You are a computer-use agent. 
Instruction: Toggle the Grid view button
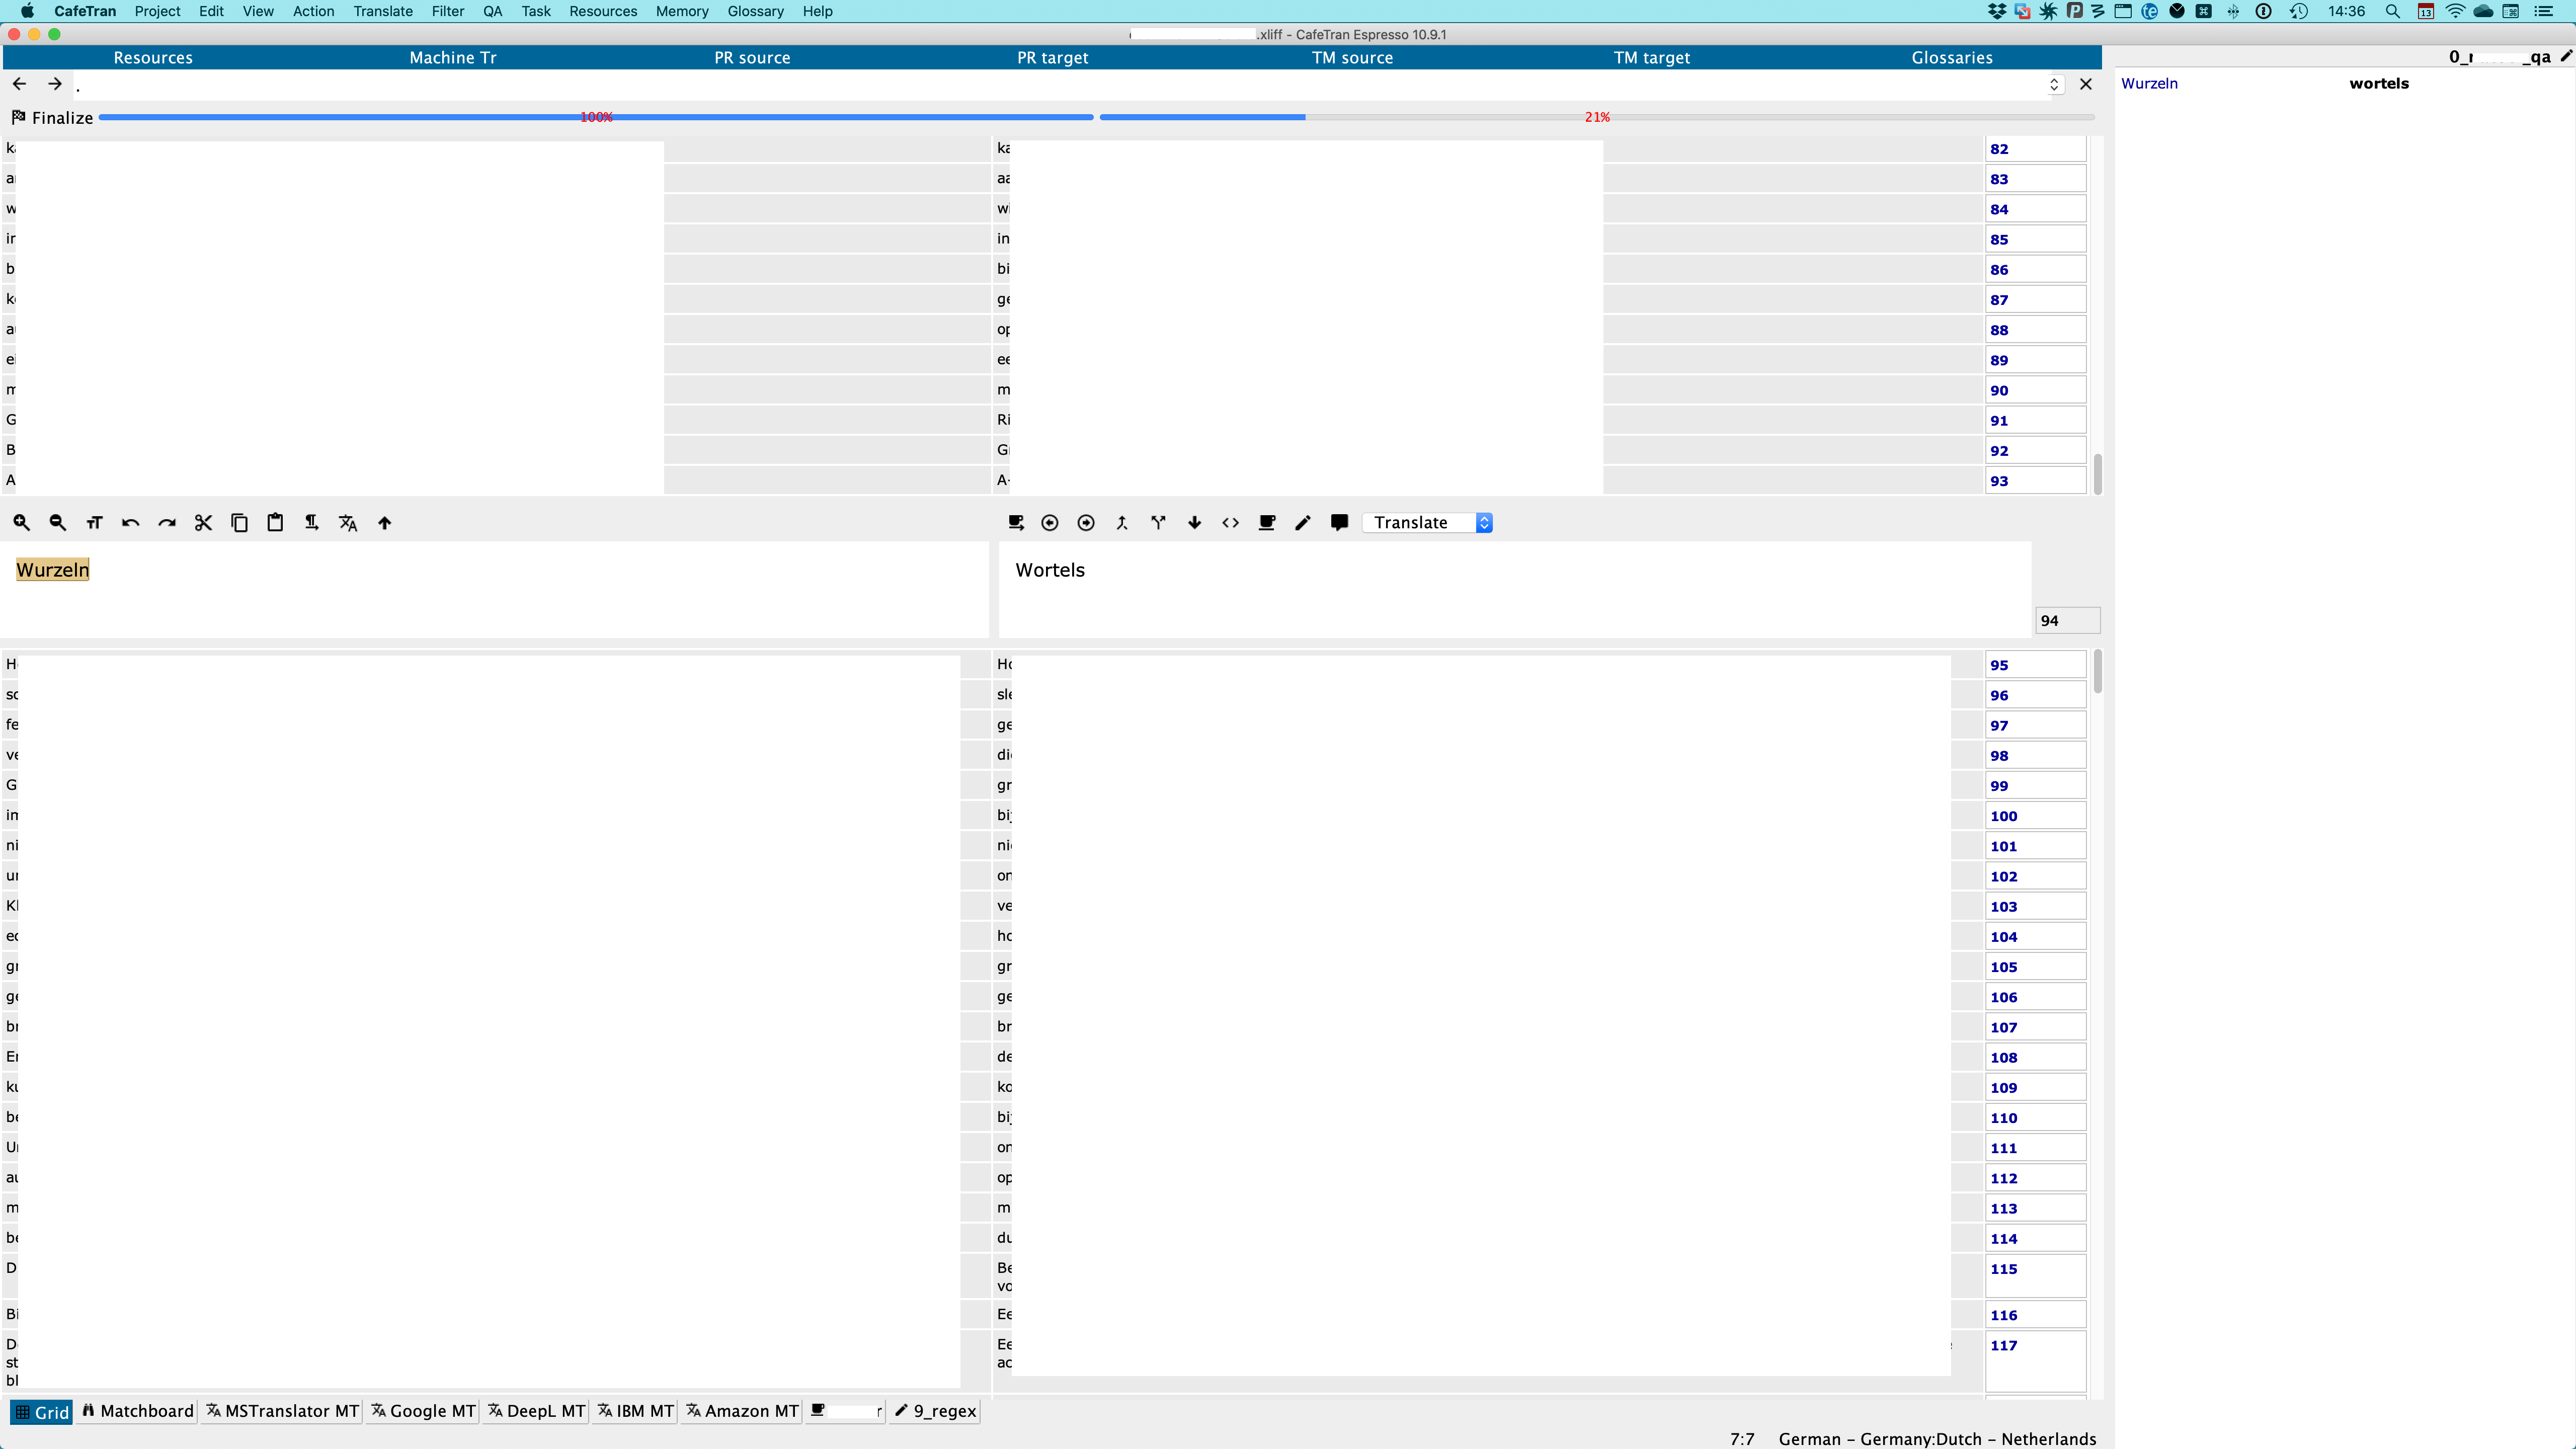(42, 1411)
